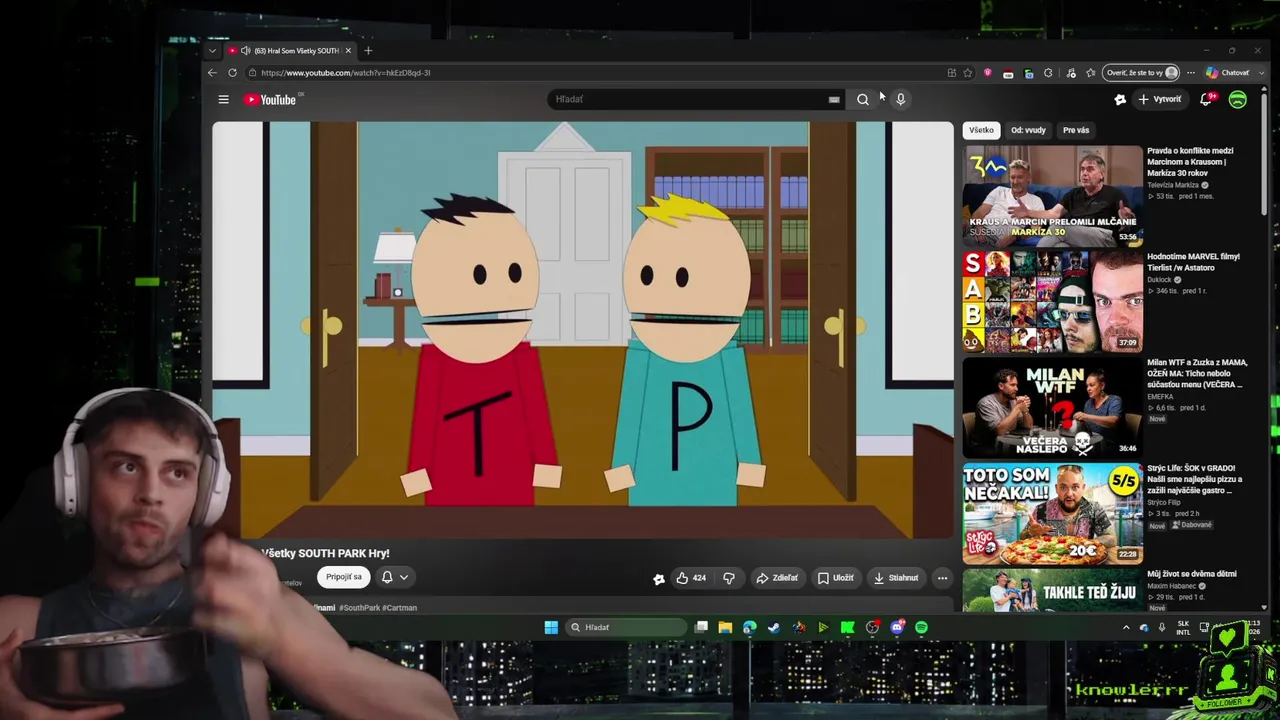Click the "Zdieľať" share button
This screenshot has height=720, width=1280.
pyautogui.click(x=777, y=578)
